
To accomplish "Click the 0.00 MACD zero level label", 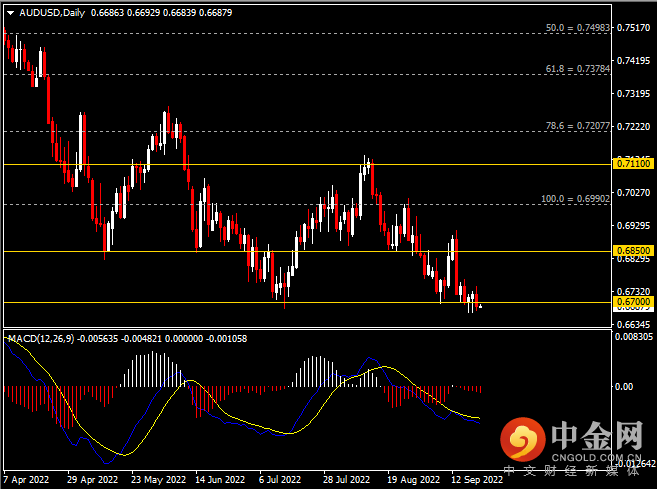I will (623, 387).
